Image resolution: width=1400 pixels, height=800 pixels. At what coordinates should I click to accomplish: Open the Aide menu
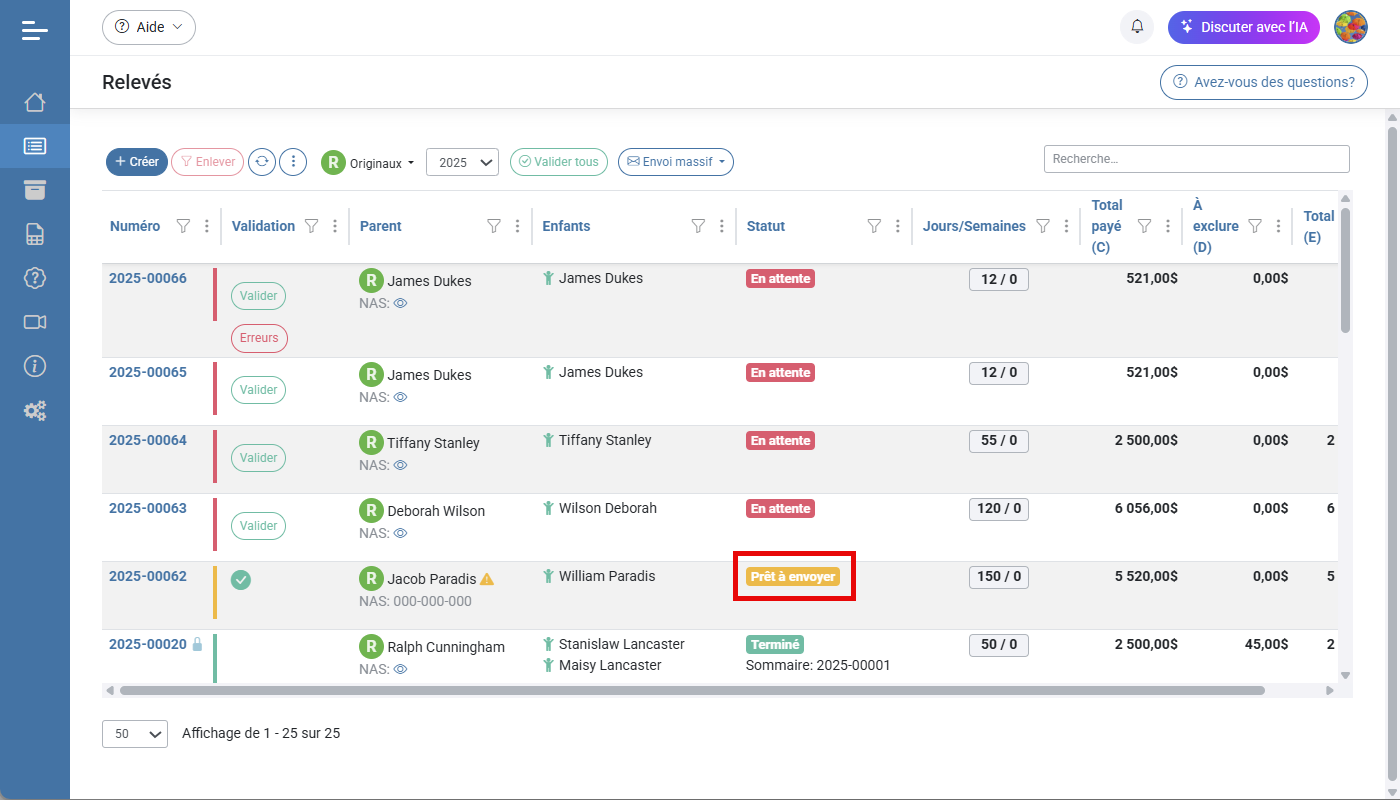coord(149,27)
